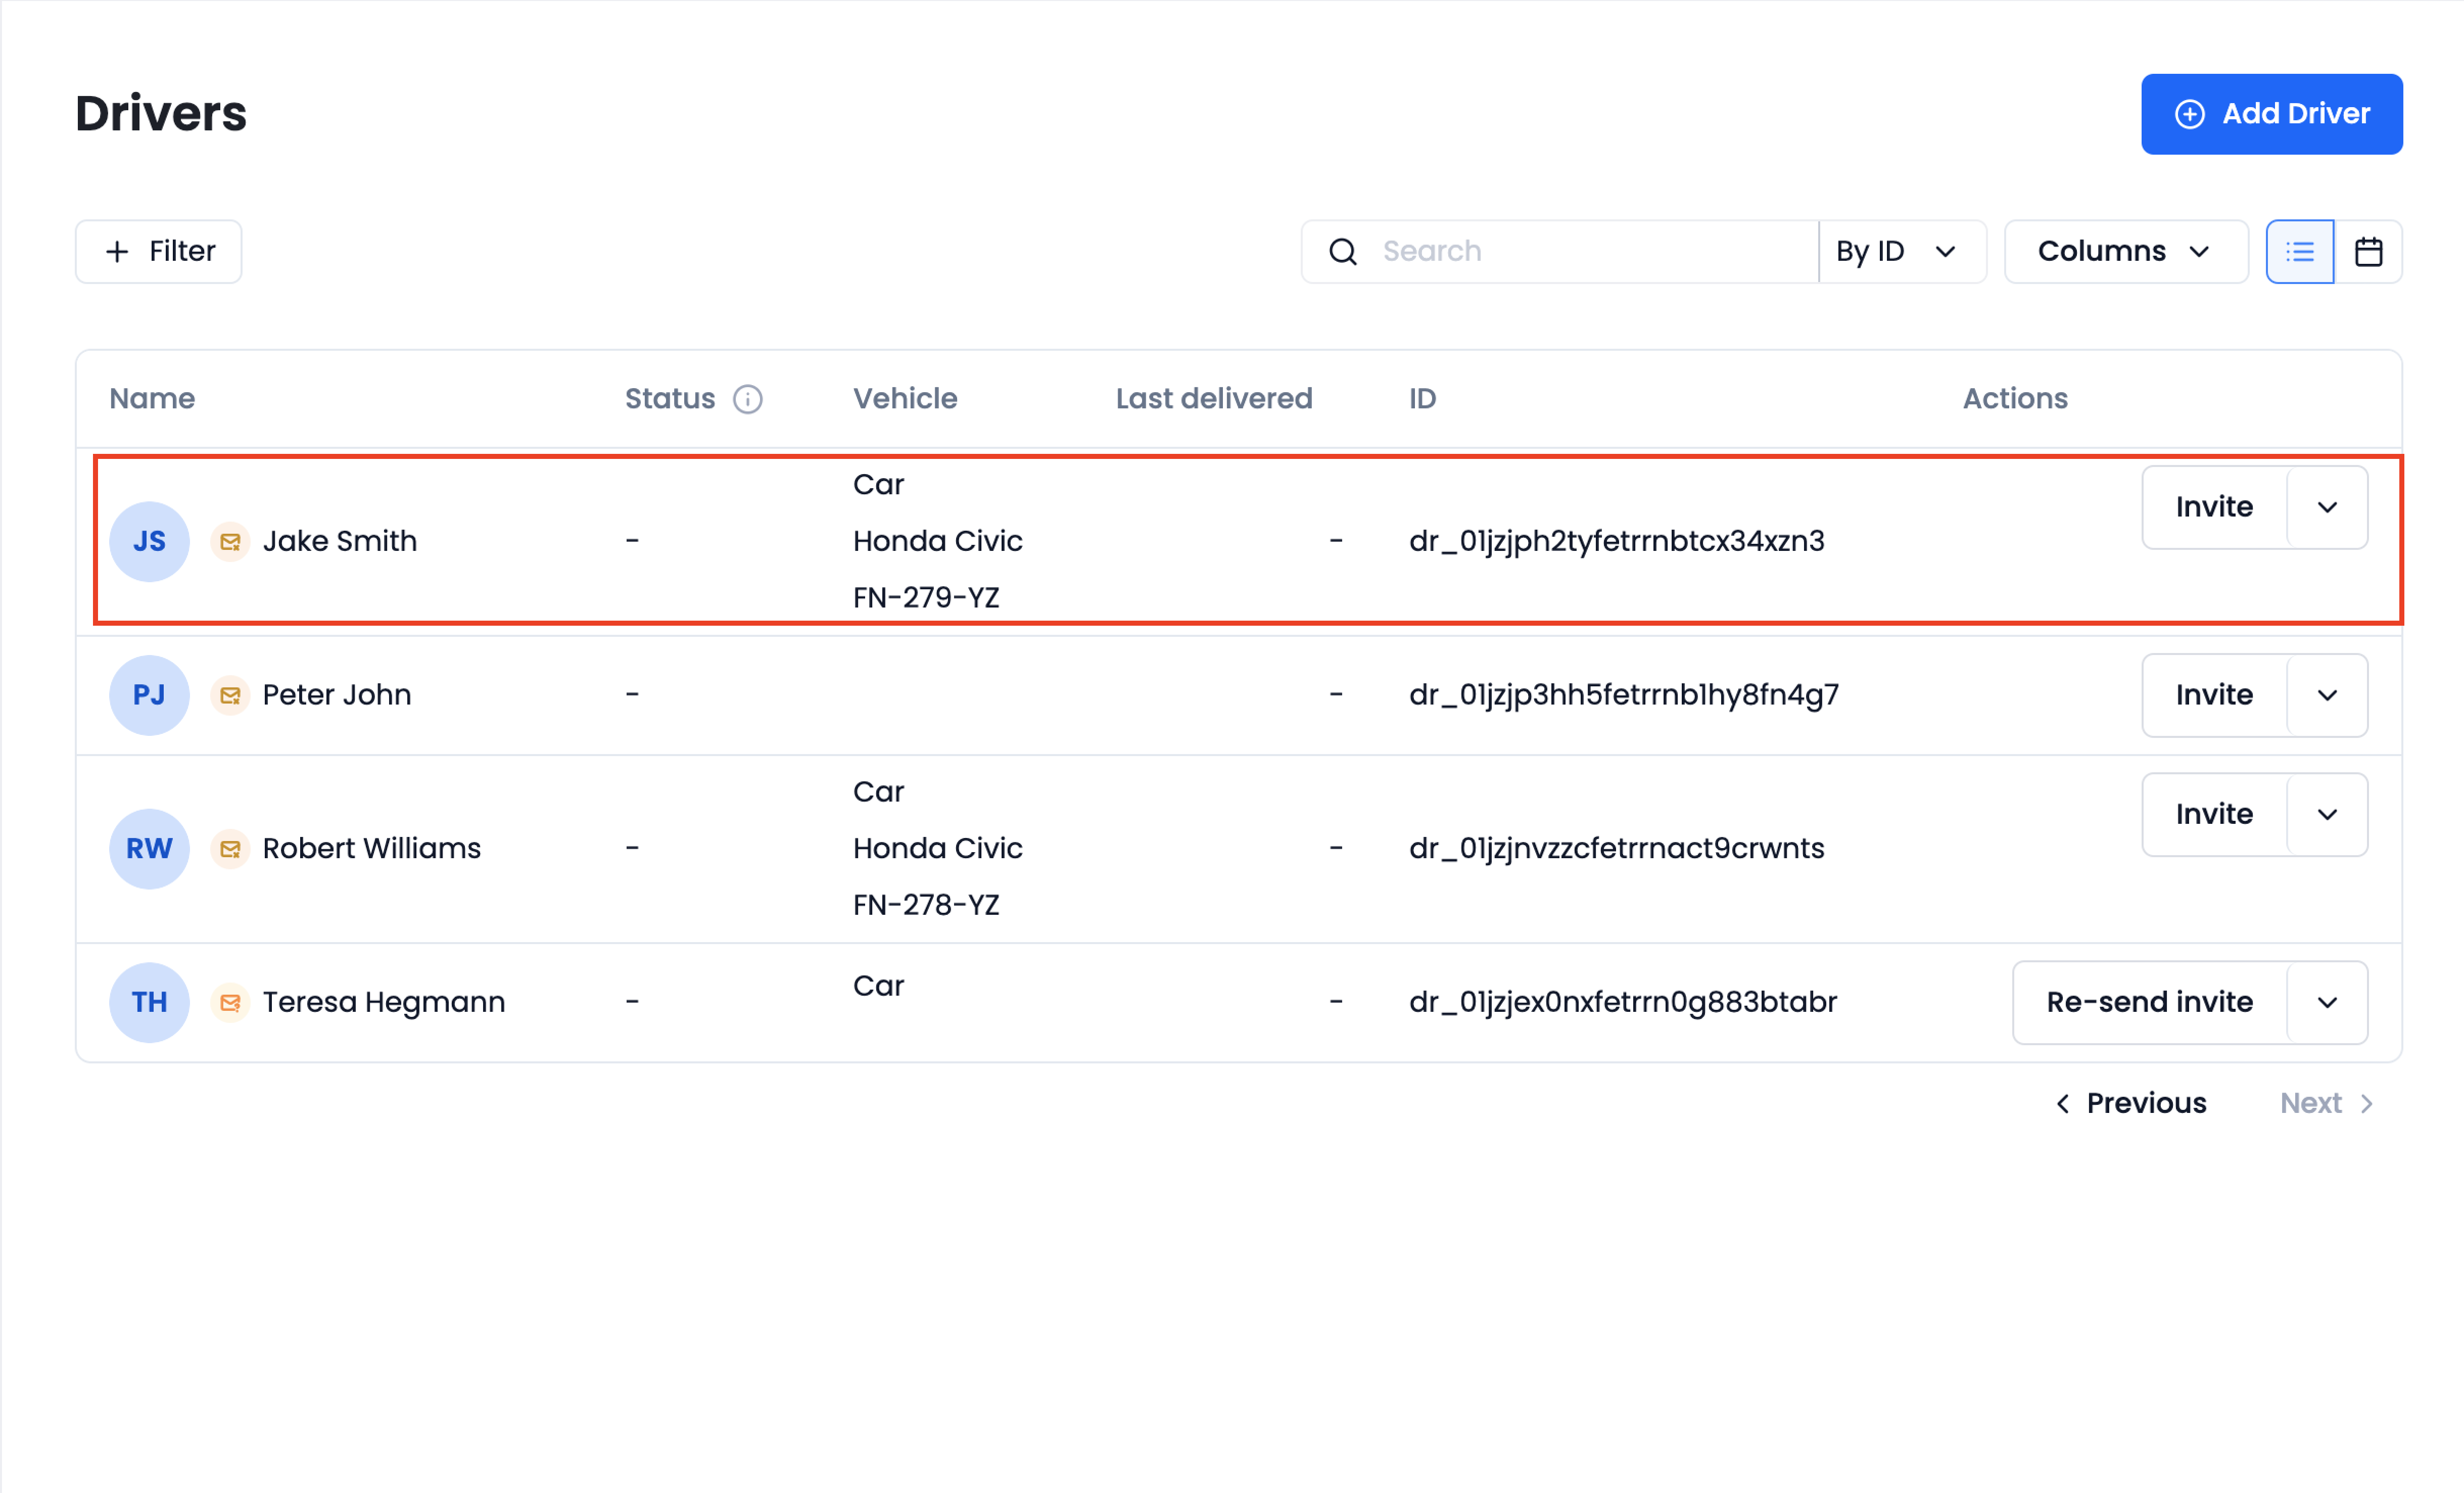Expand action menu arrow for Jake Smith
This screenshot has width=2464, height=1493.
coord(2327,507)
